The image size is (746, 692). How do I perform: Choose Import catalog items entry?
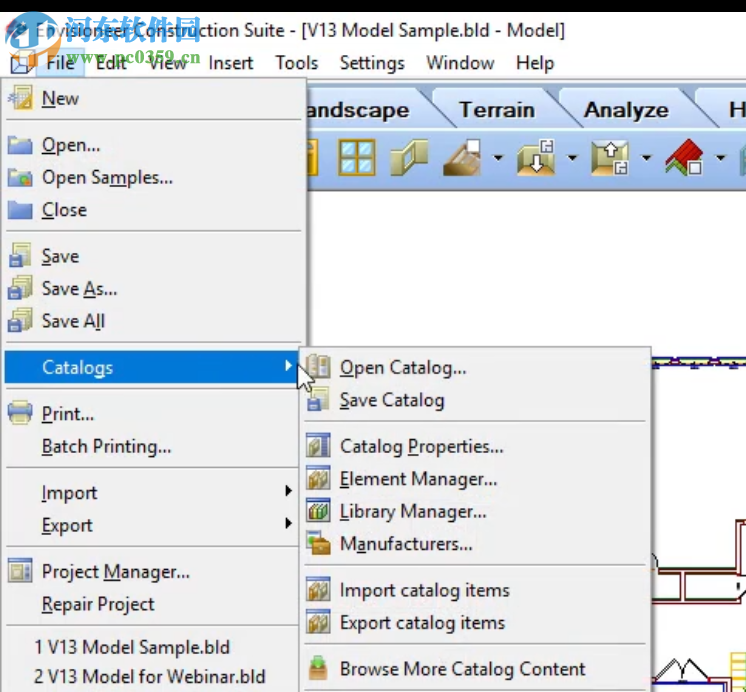pyautogui.click(x=477, y=589)
